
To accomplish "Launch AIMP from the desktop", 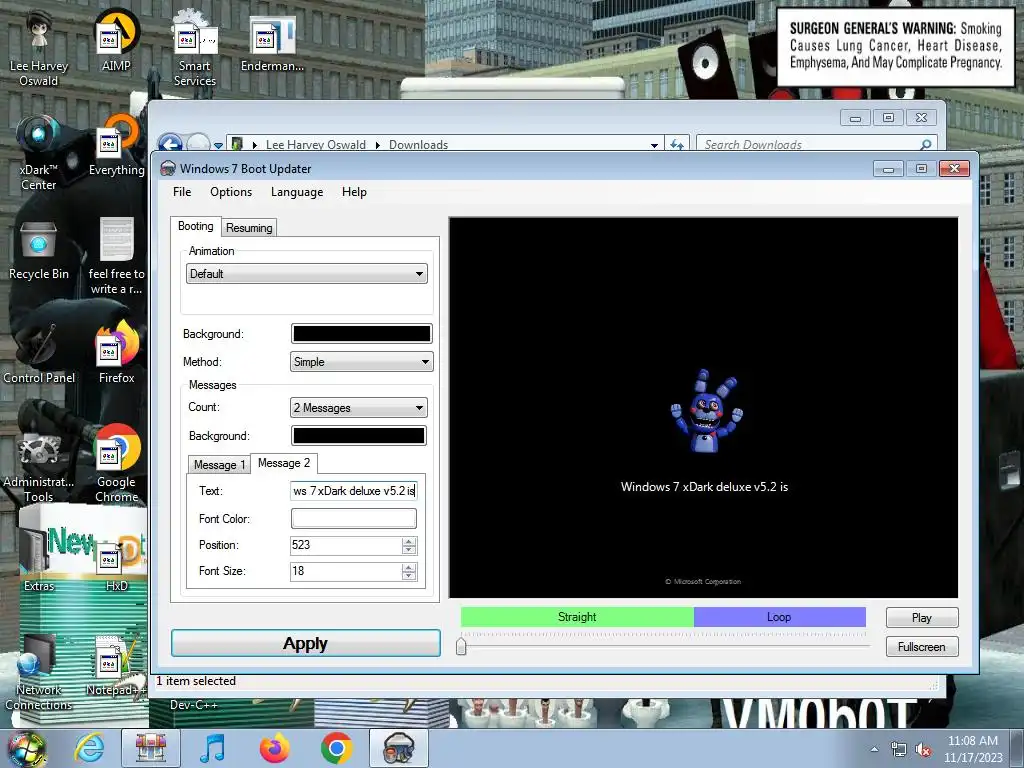I will click(x=116, y=42).
